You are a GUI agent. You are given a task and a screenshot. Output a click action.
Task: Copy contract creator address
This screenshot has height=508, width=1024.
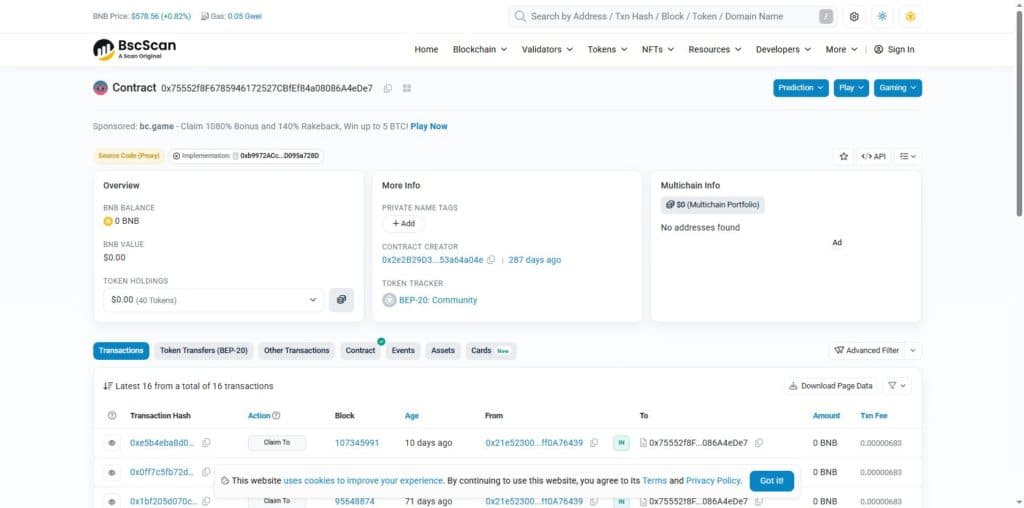[x=491, y=260]
